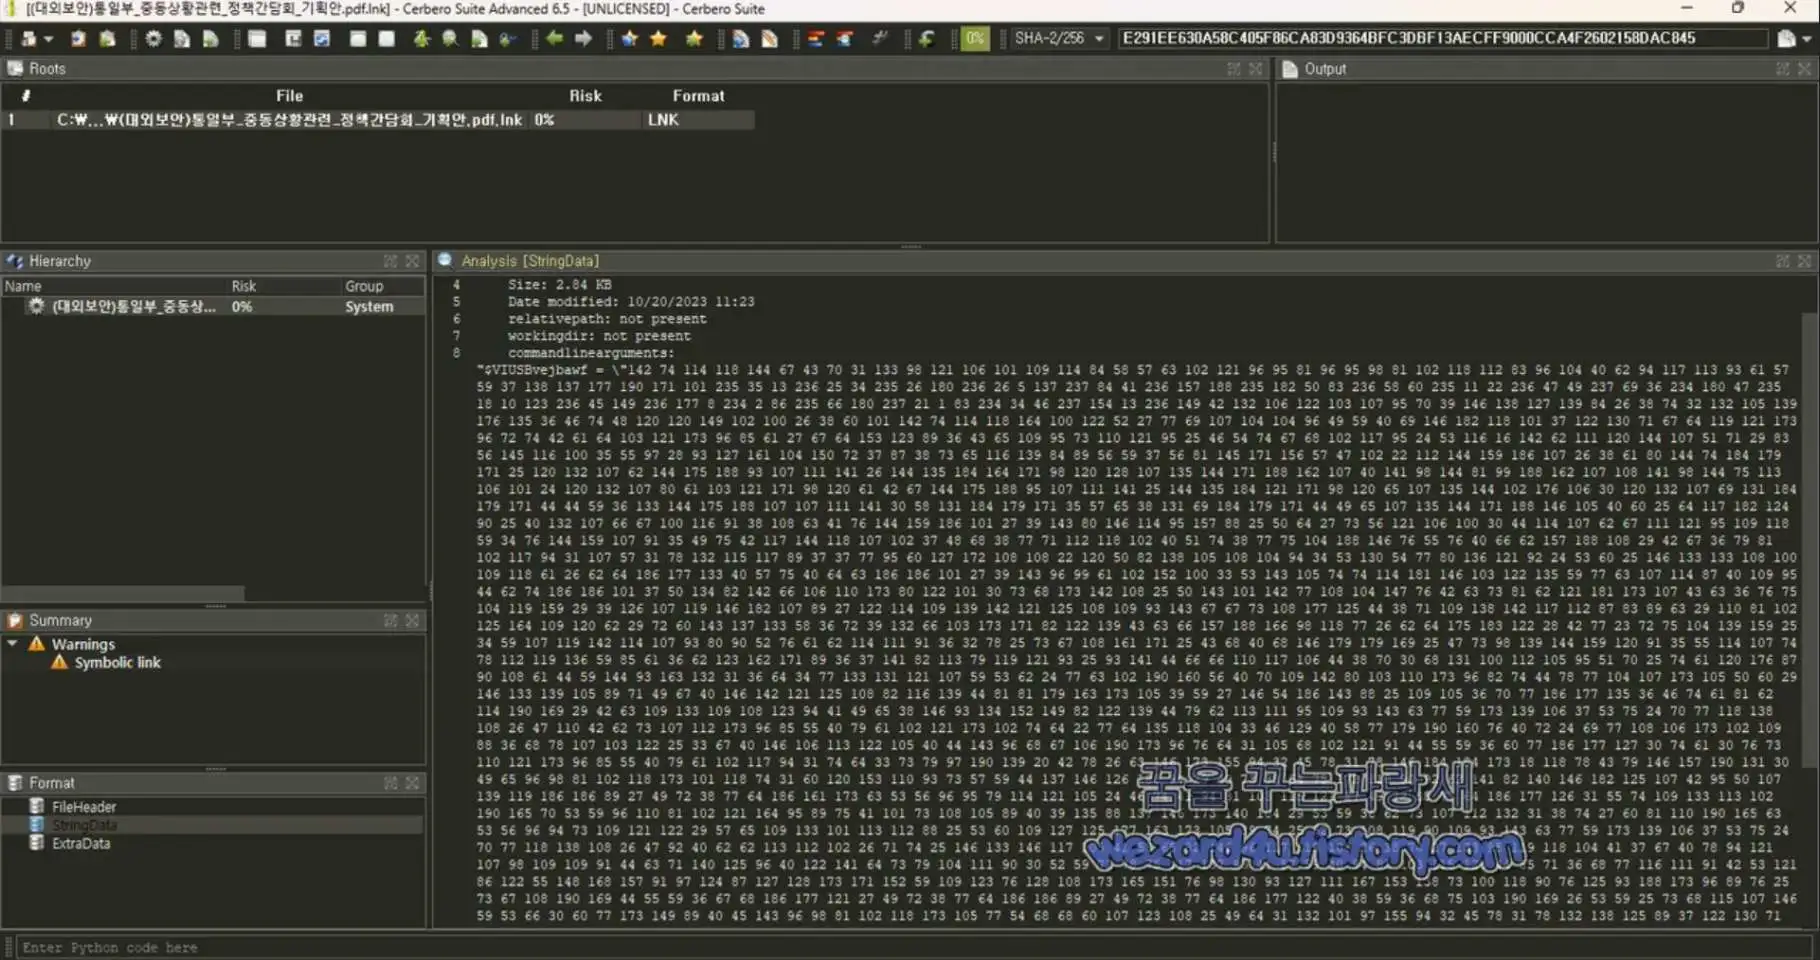
Task: Select StringData in Format panel
Action: [x=84, y=825]
